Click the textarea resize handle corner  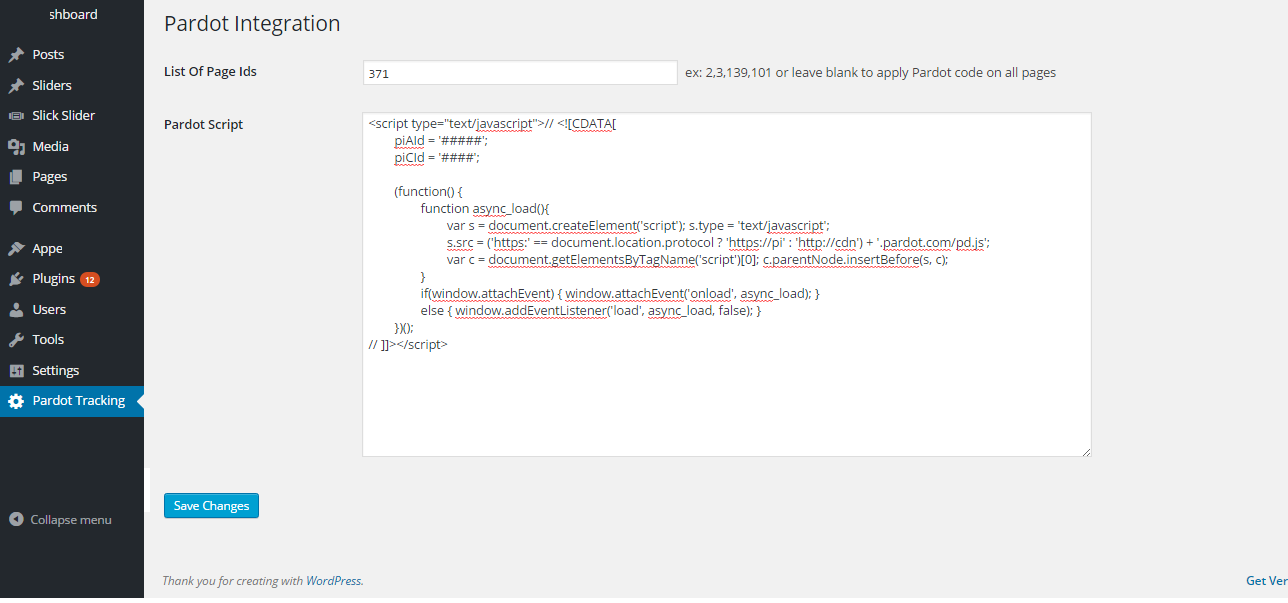(1085, 451)
